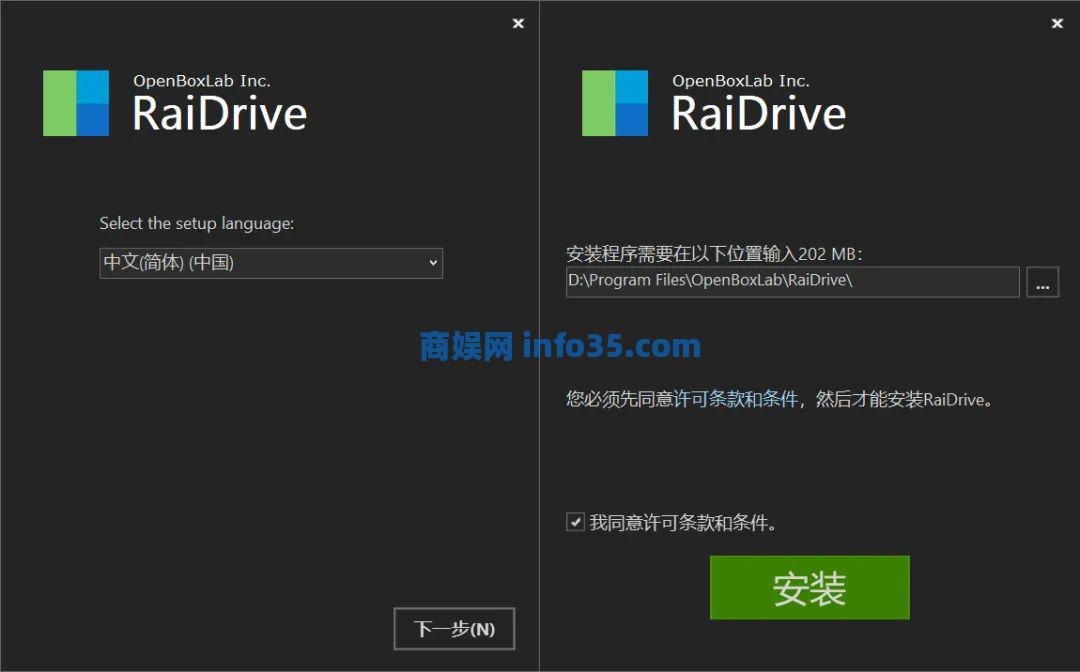Image resolution: width=1080 pixels, height=672 pixels.
Task: Click the info35.com watermark text
Action: (x=610, y=345)
